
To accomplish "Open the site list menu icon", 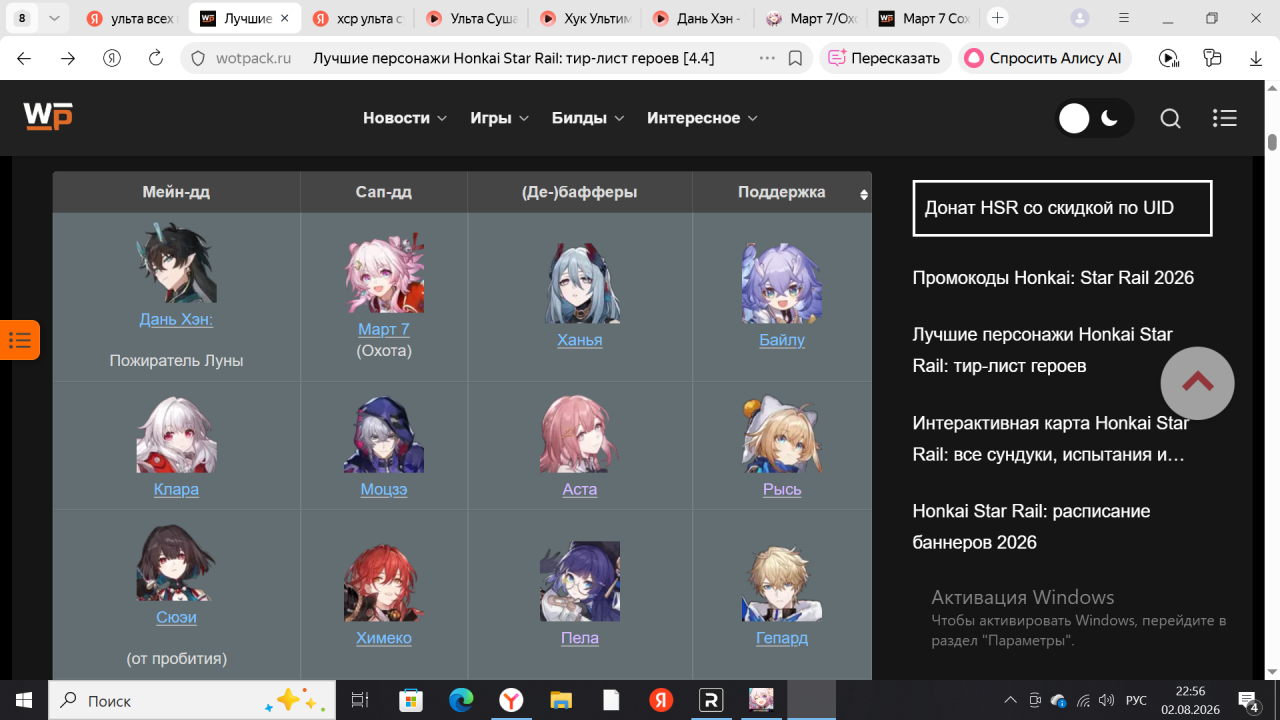I will point(1225,118).
